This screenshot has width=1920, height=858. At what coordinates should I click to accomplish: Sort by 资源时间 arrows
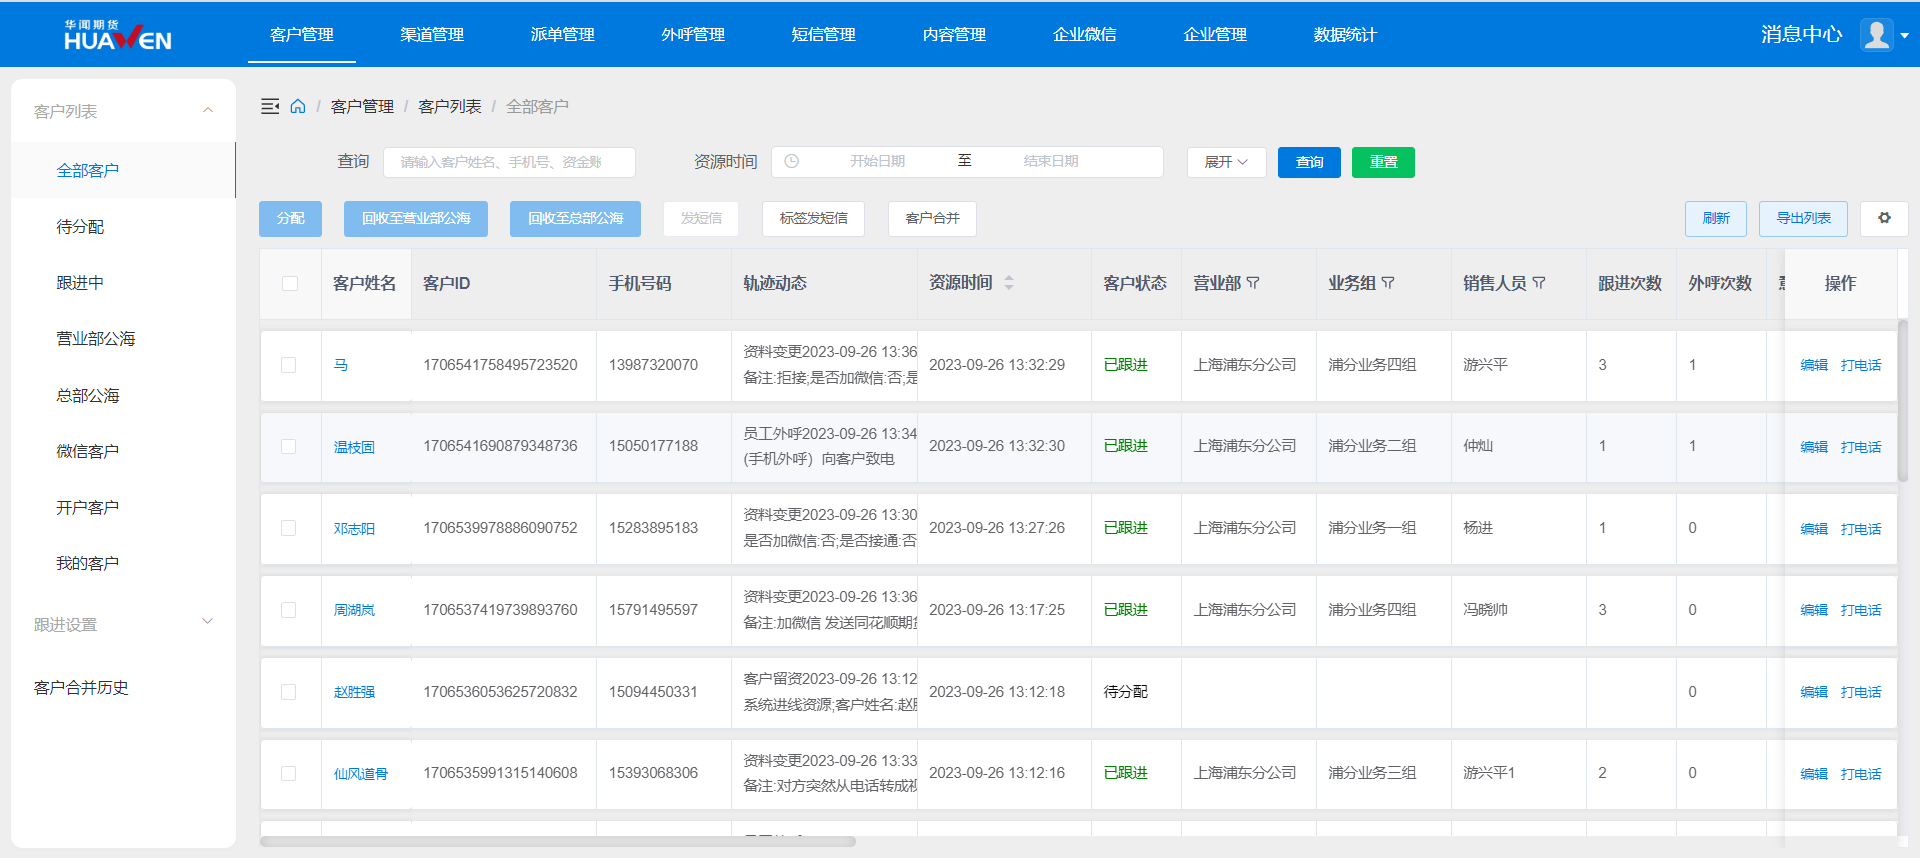1009,283
